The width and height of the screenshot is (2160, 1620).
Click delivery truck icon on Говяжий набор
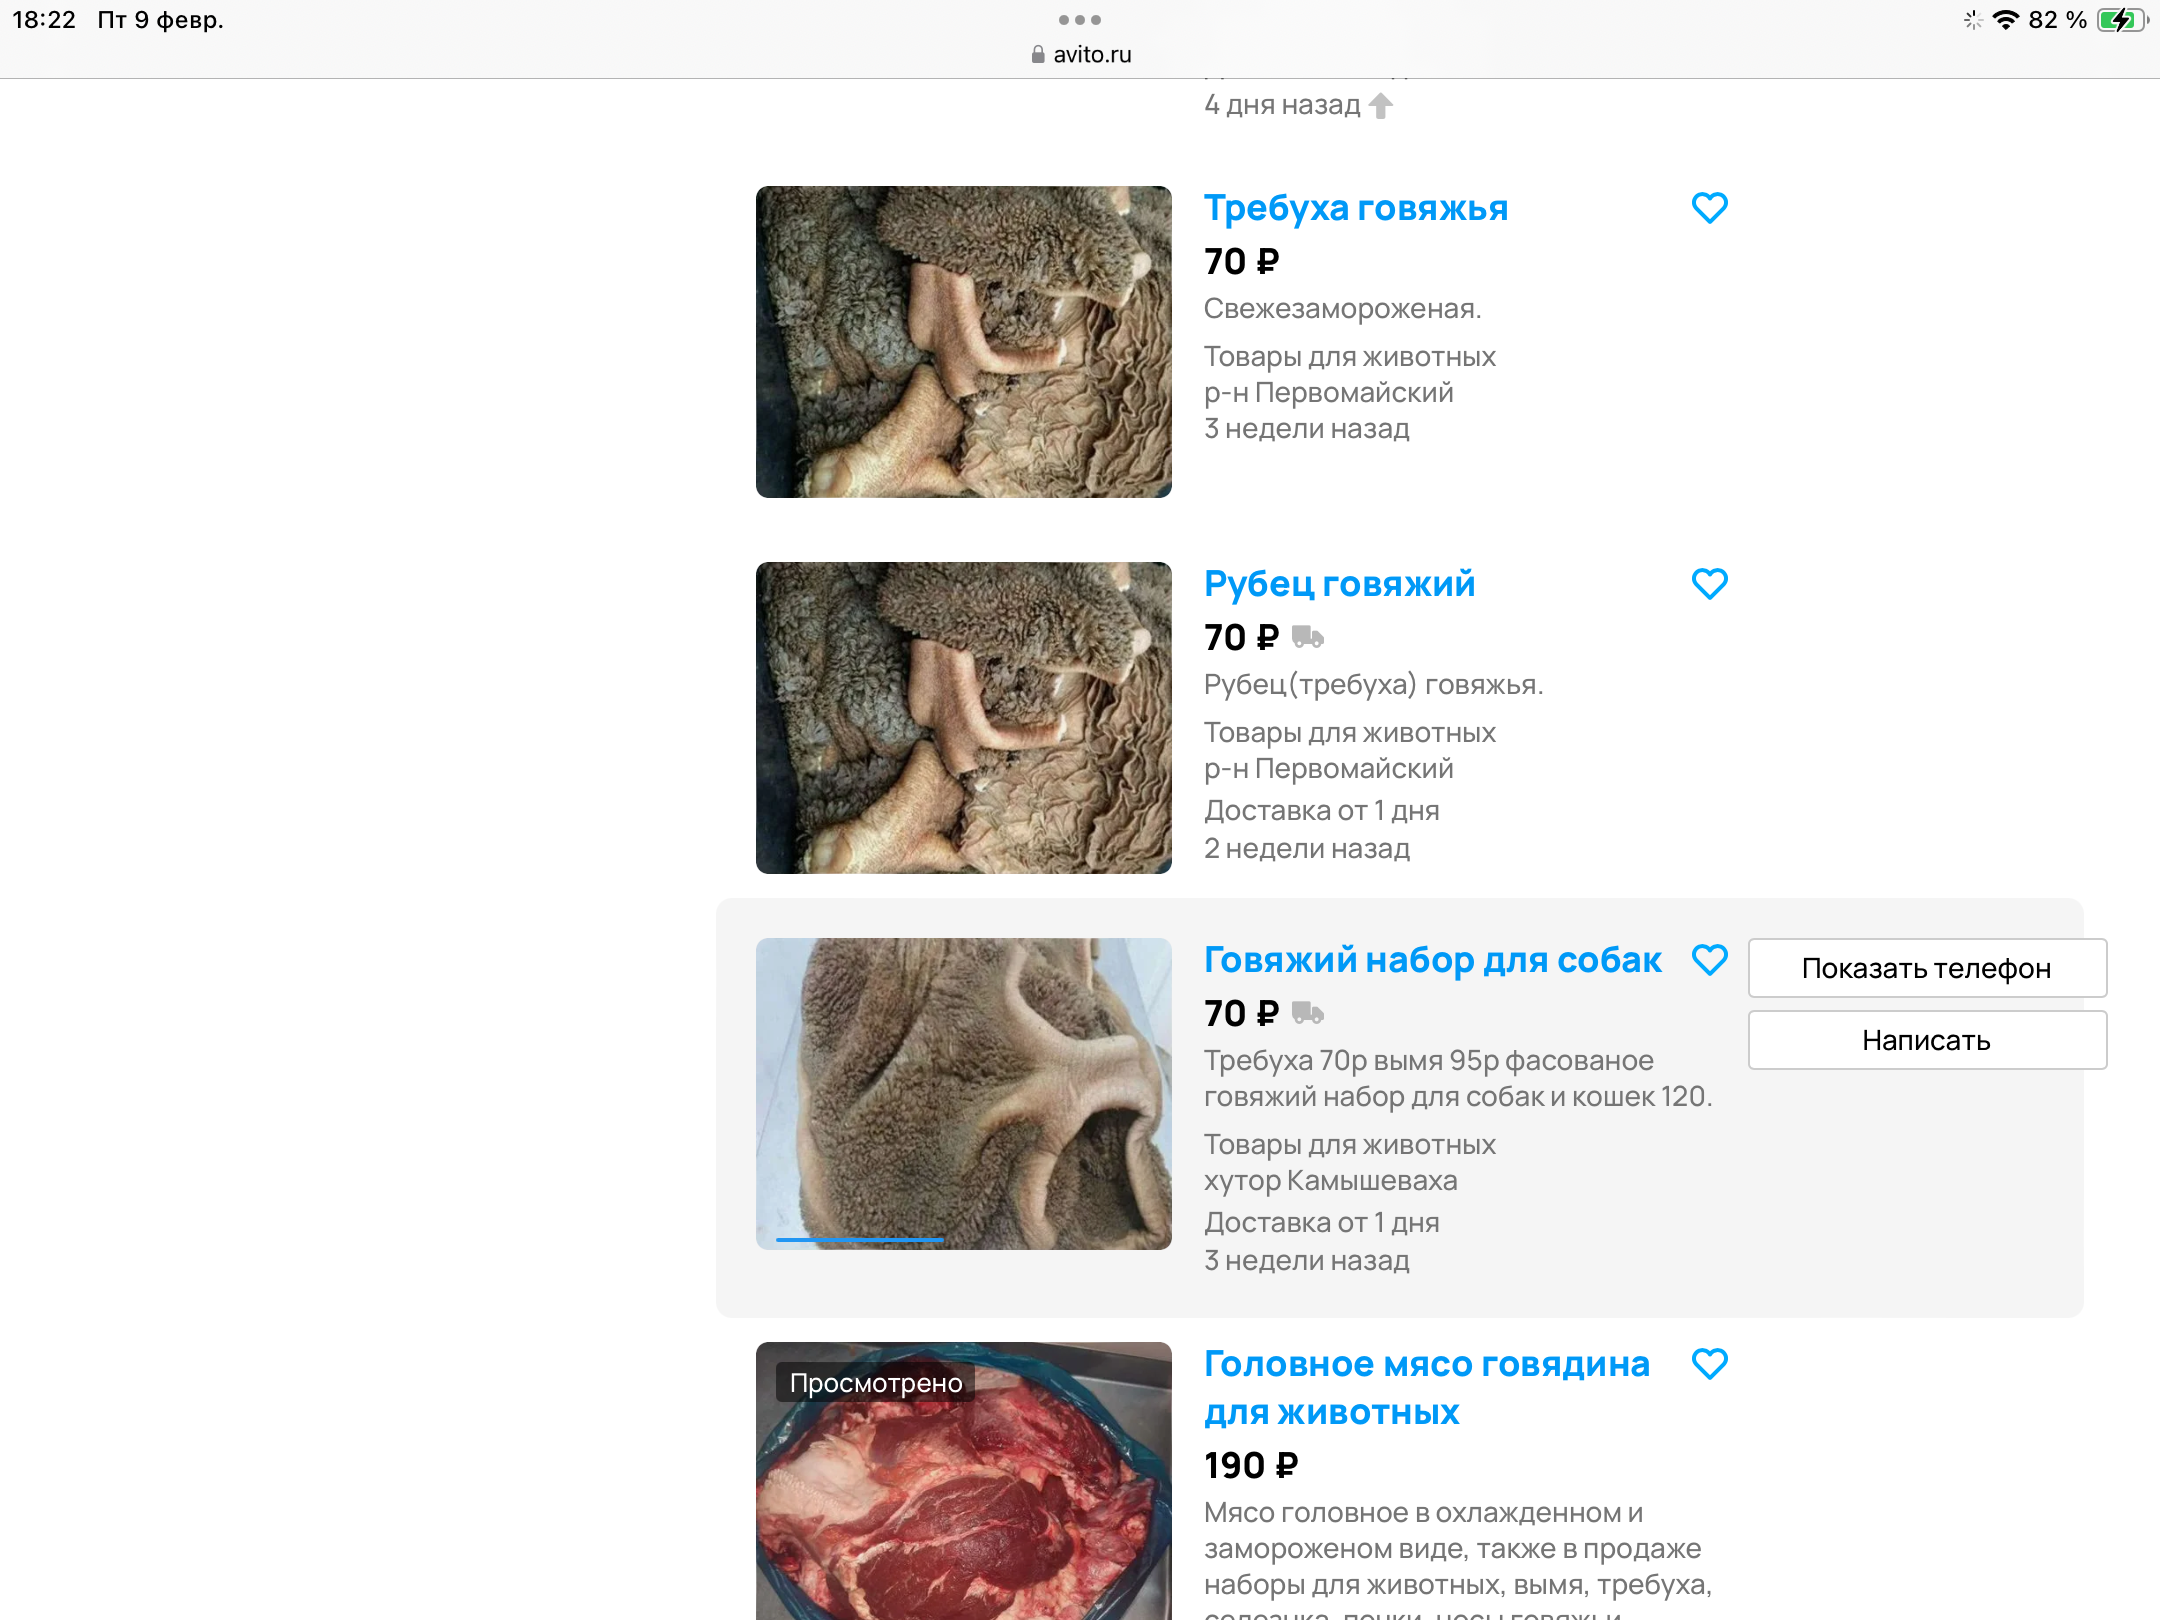pos(1307,1013)
